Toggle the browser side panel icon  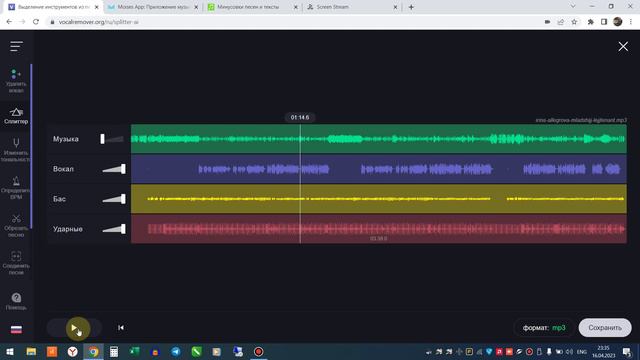pyautogui.click(x=604, y=22)
